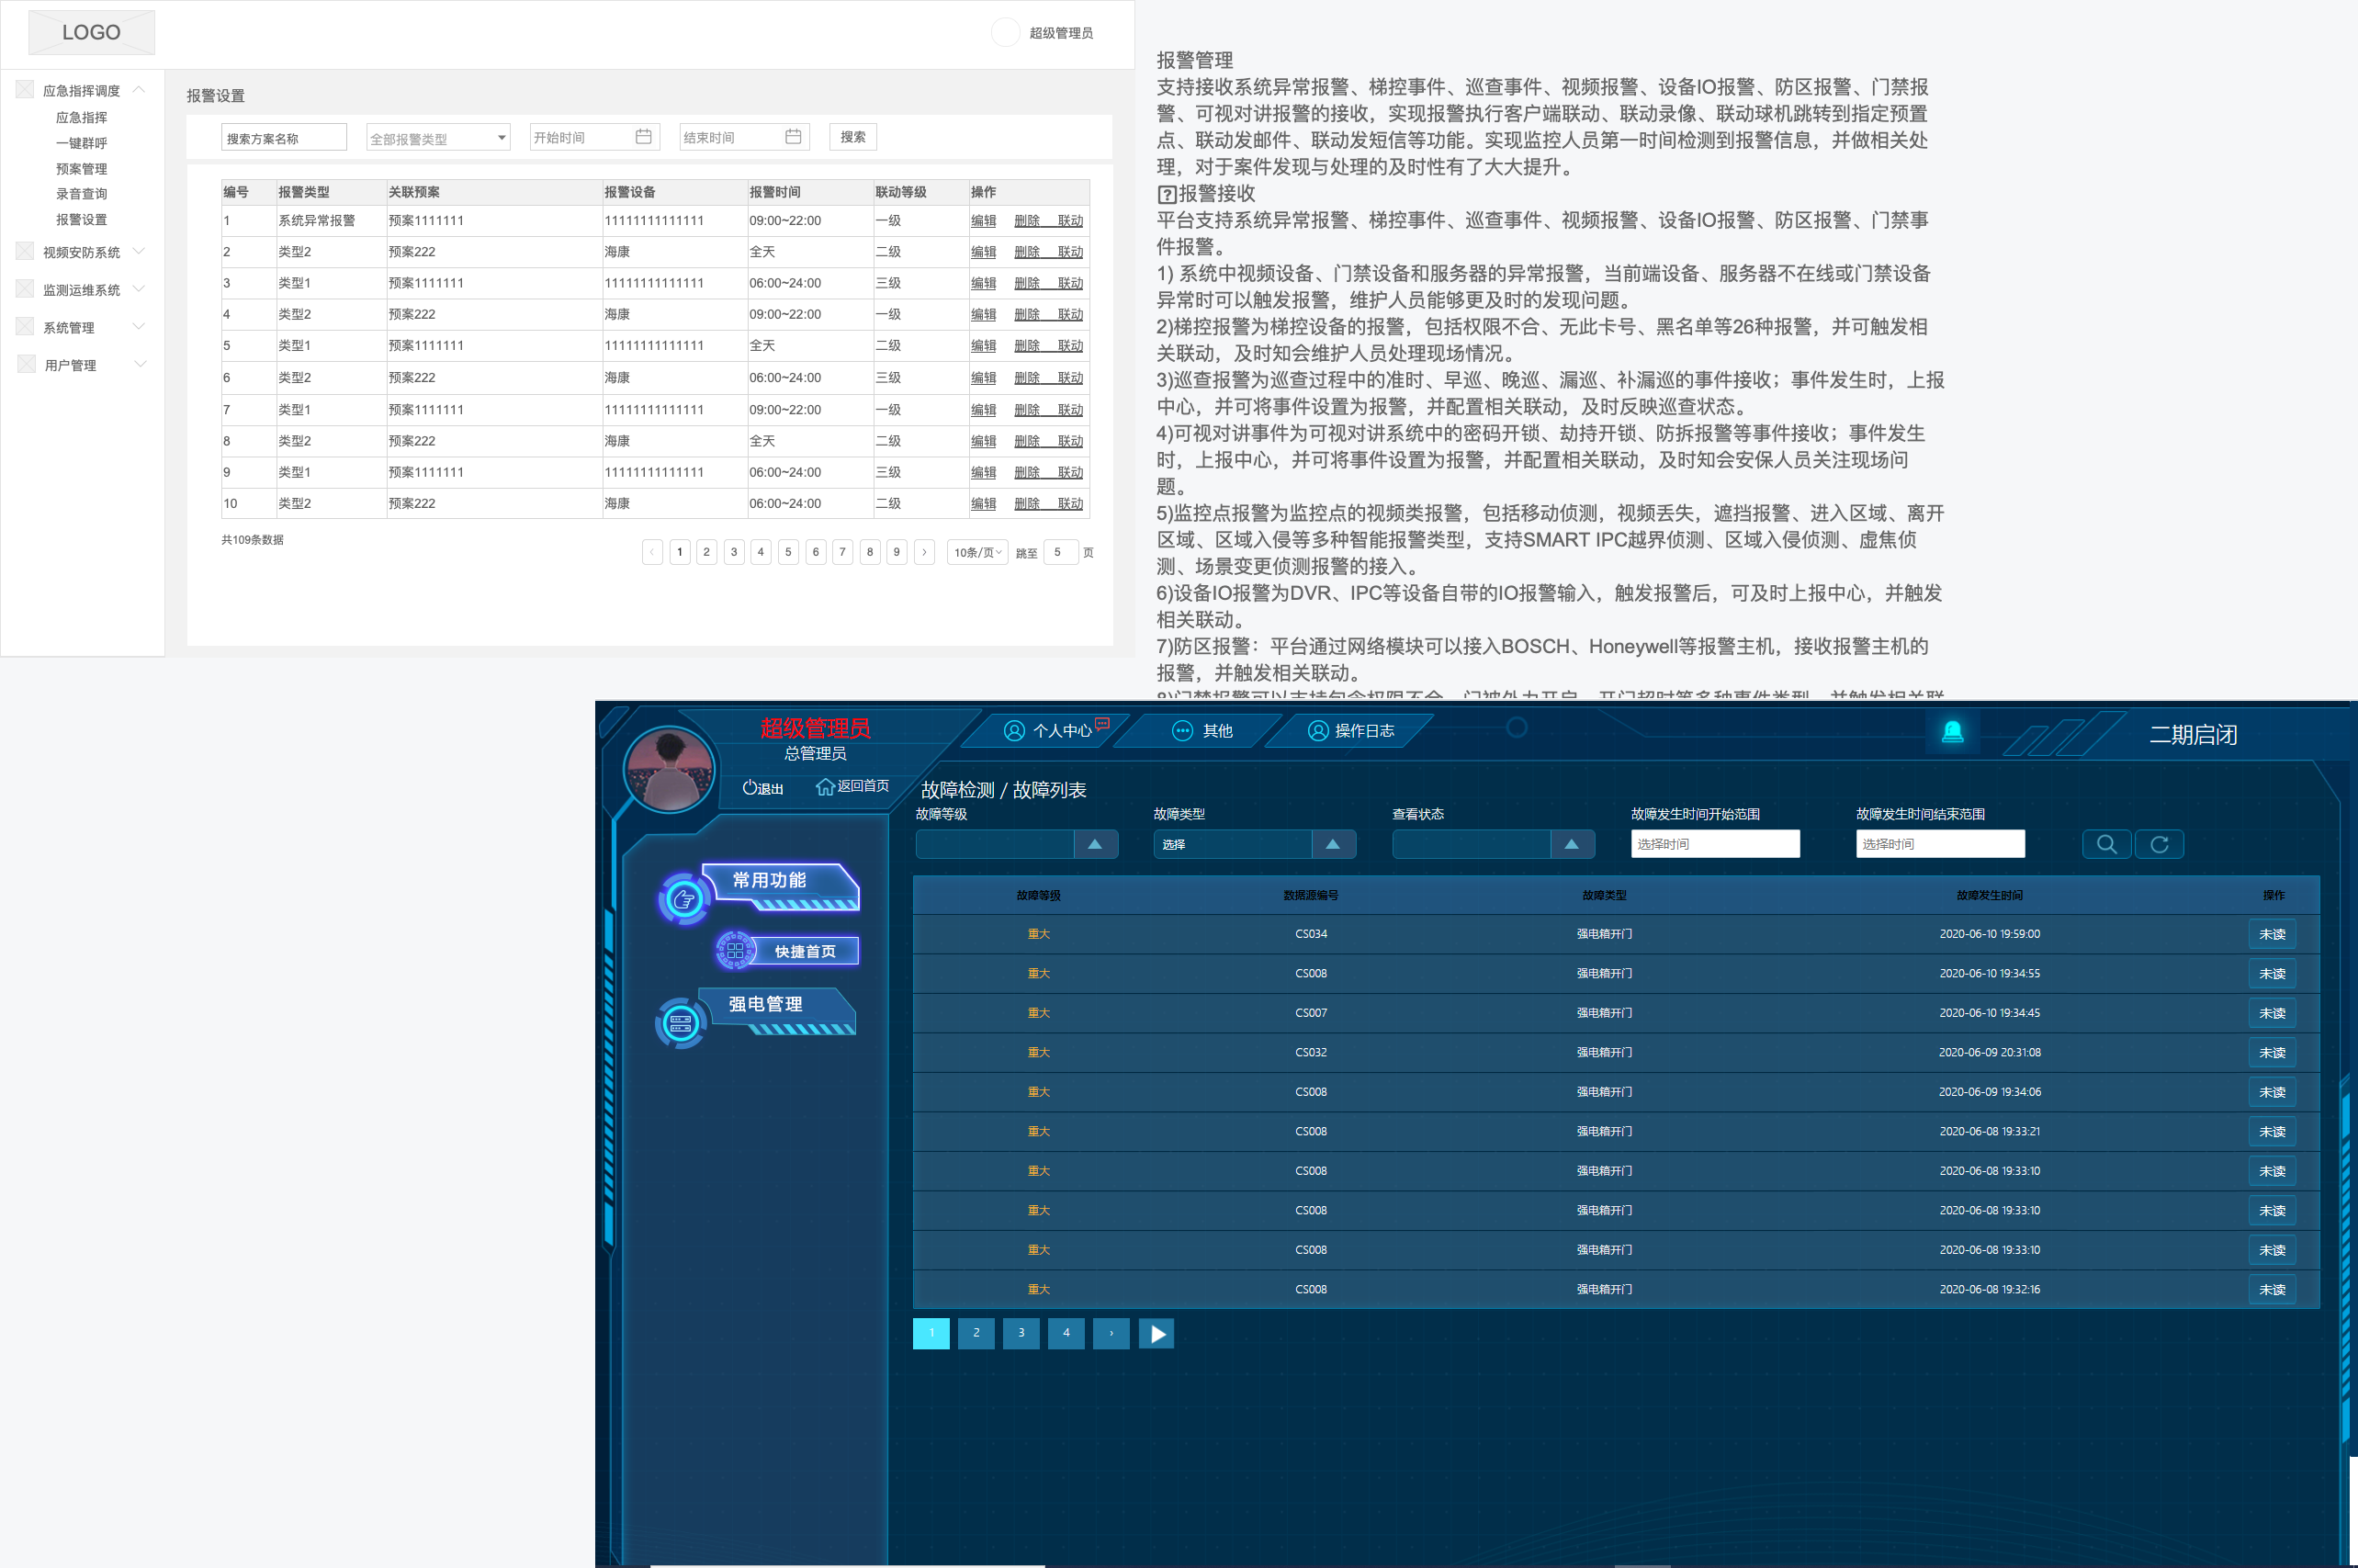Click the 视频安防系统 sidebar icon
The height and width of the screenshot is (1568, 2358).
(x=25, y=251)
